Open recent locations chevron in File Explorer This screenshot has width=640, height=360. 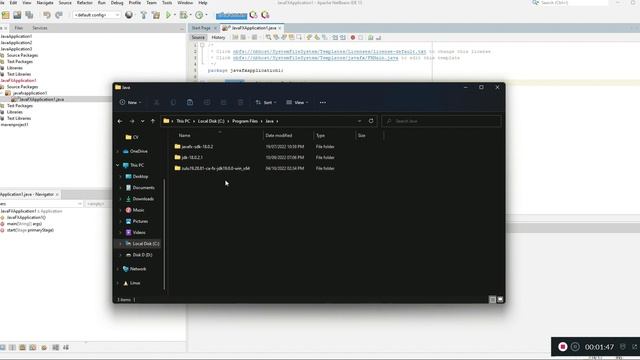142,121
